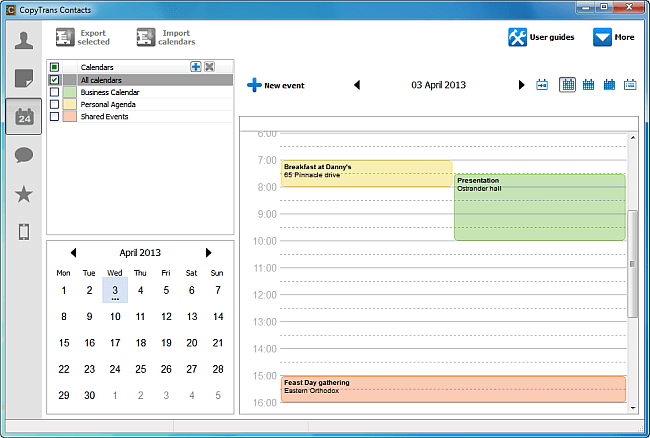
Task: Create a New event
Action: tap(276, 85)
